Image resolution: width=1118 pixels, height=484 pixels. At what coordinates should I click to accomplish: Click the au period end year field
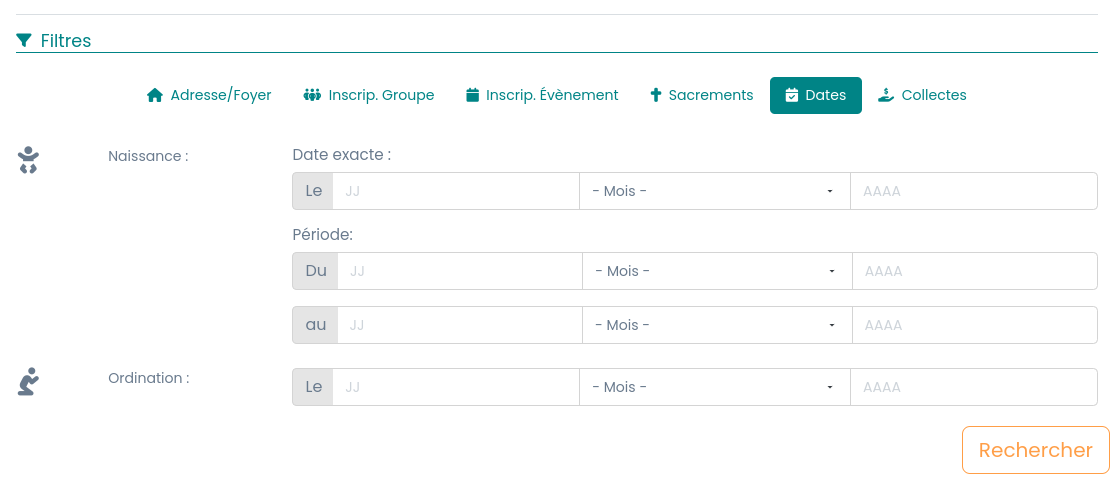click(x=974, y=325)
